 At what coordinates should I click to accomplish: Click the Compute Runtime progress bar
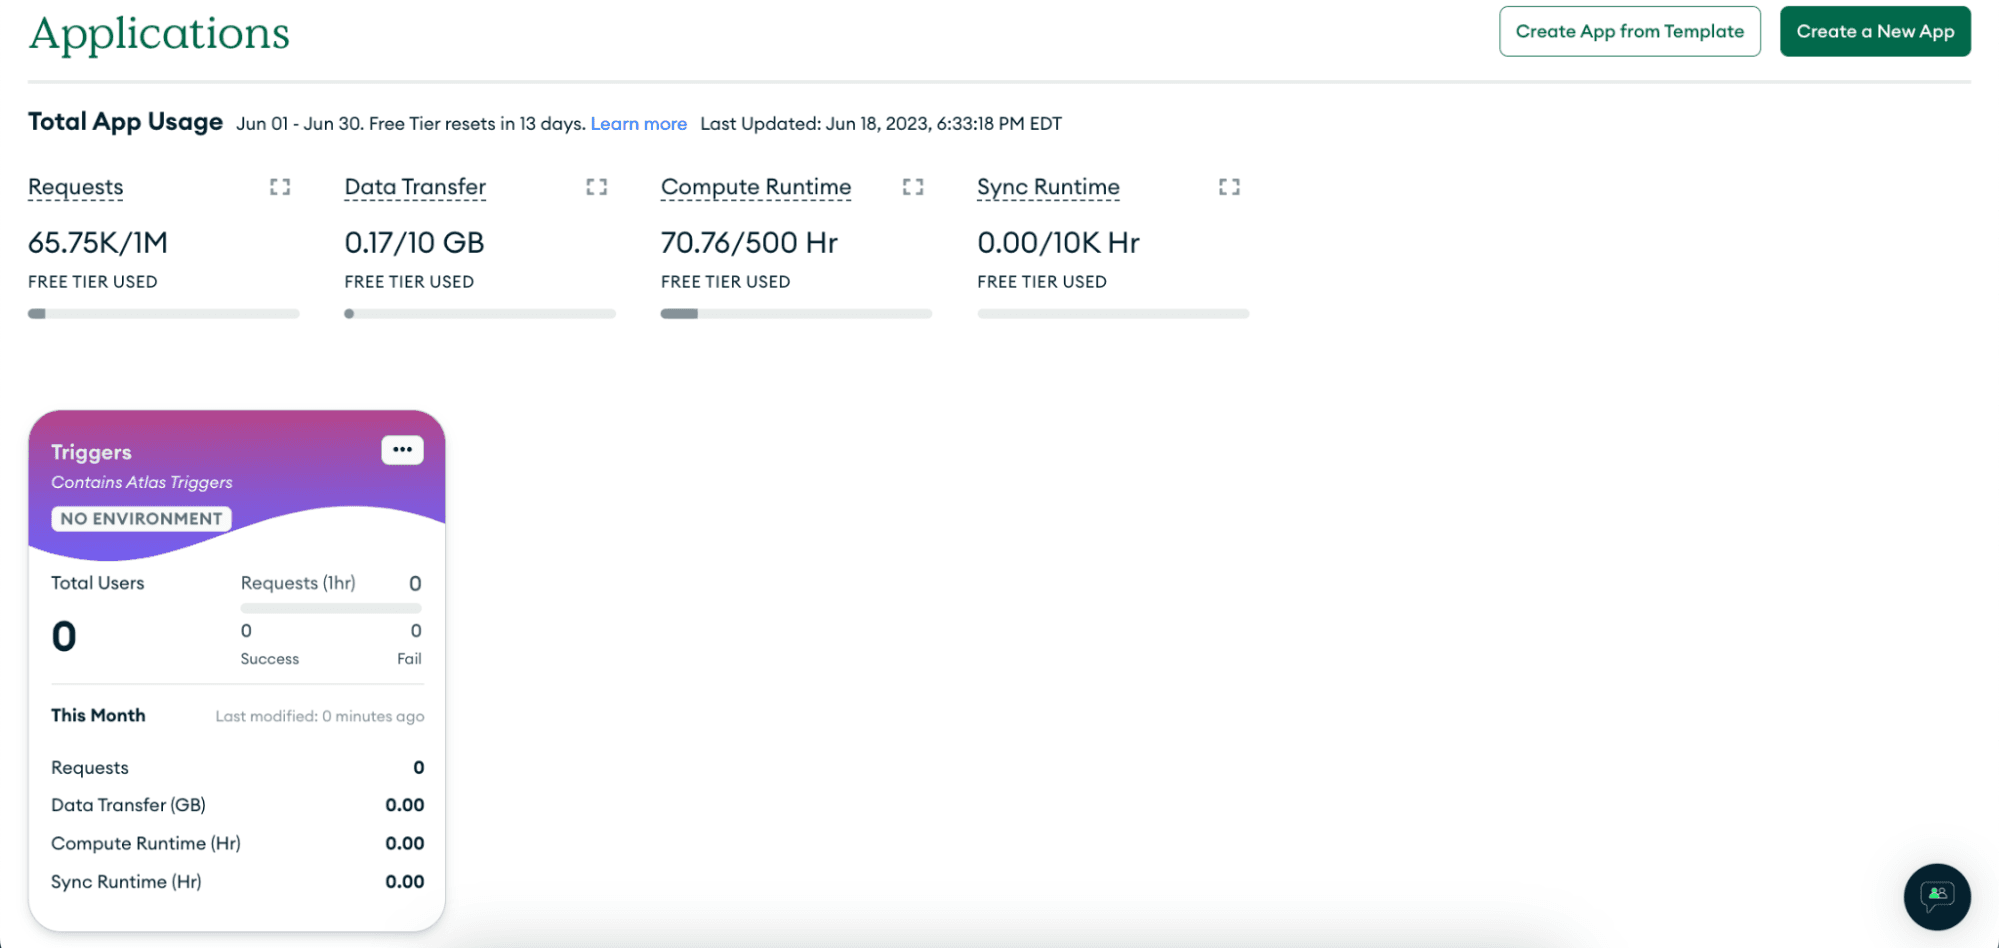click(796, 314)
